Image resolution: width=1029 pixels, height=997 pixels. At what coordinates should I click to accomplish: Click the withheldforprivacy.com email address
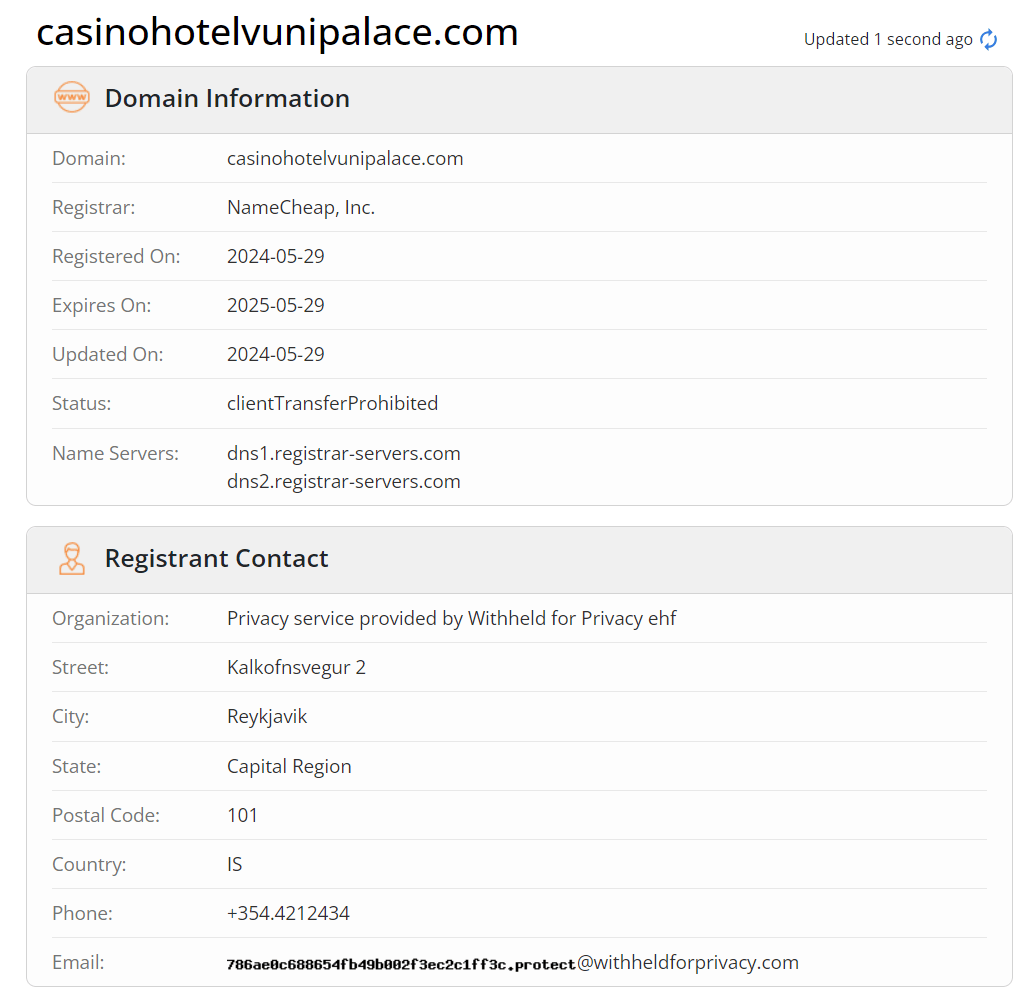pos(512,963)
